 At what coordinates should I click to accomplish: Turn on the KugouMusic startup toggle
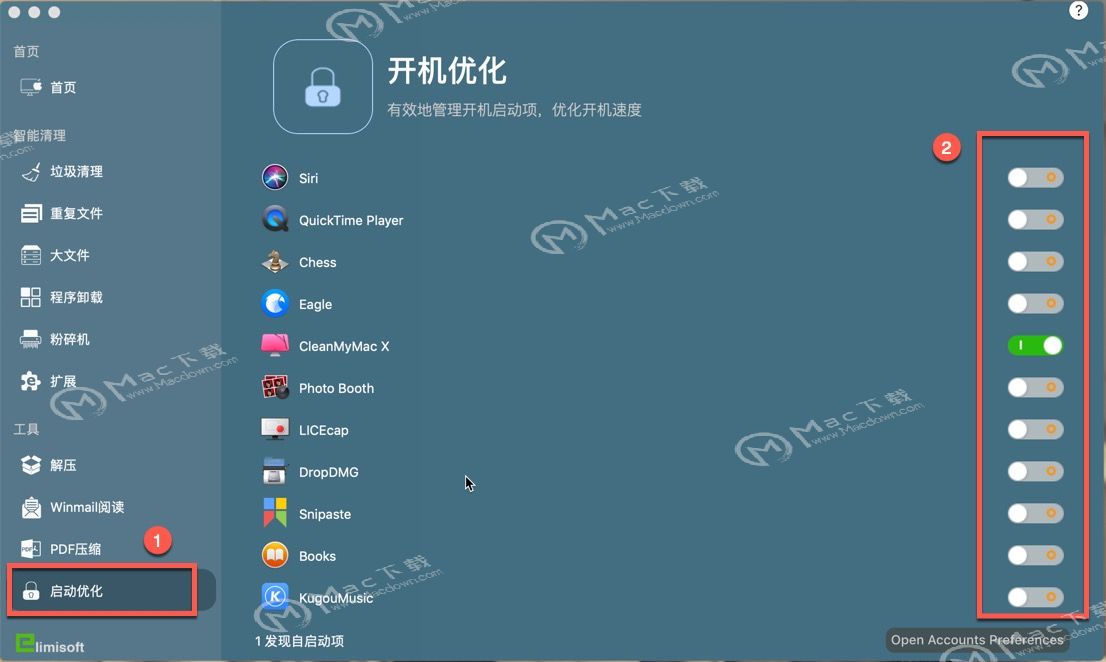tap(1035, 597)
